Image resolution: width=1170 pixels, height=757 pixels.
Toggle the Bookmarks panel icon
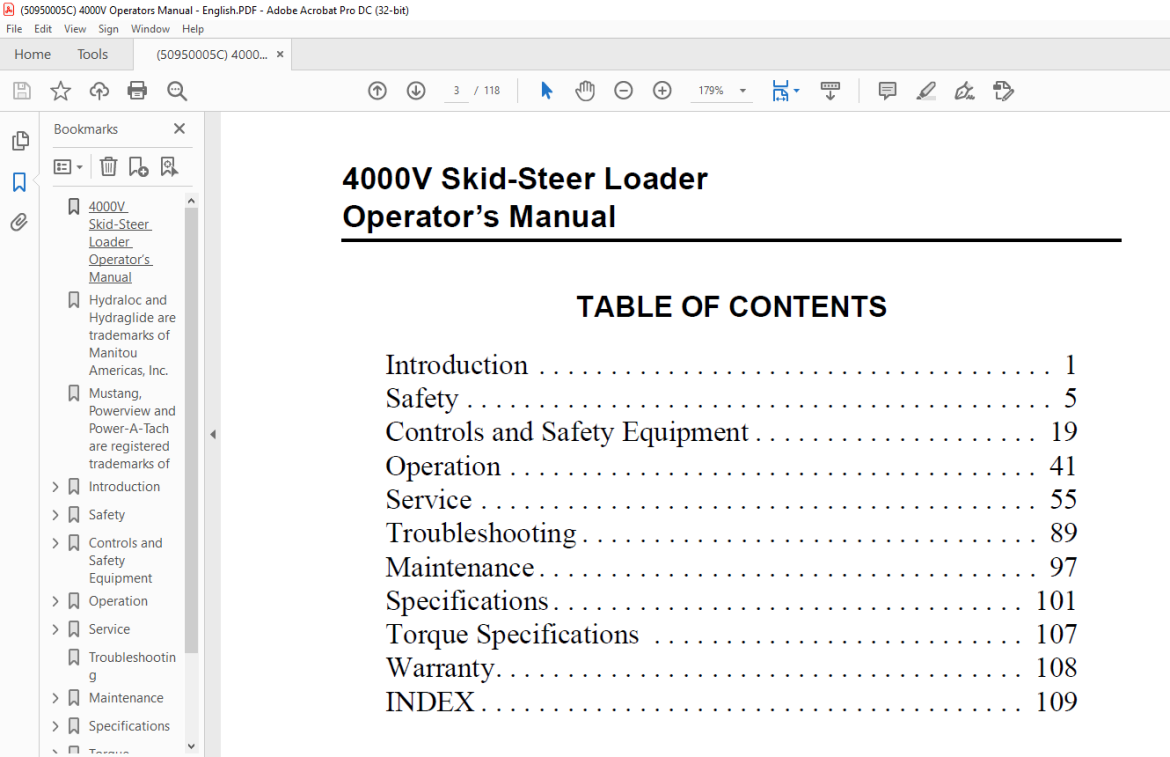[19, 182]
